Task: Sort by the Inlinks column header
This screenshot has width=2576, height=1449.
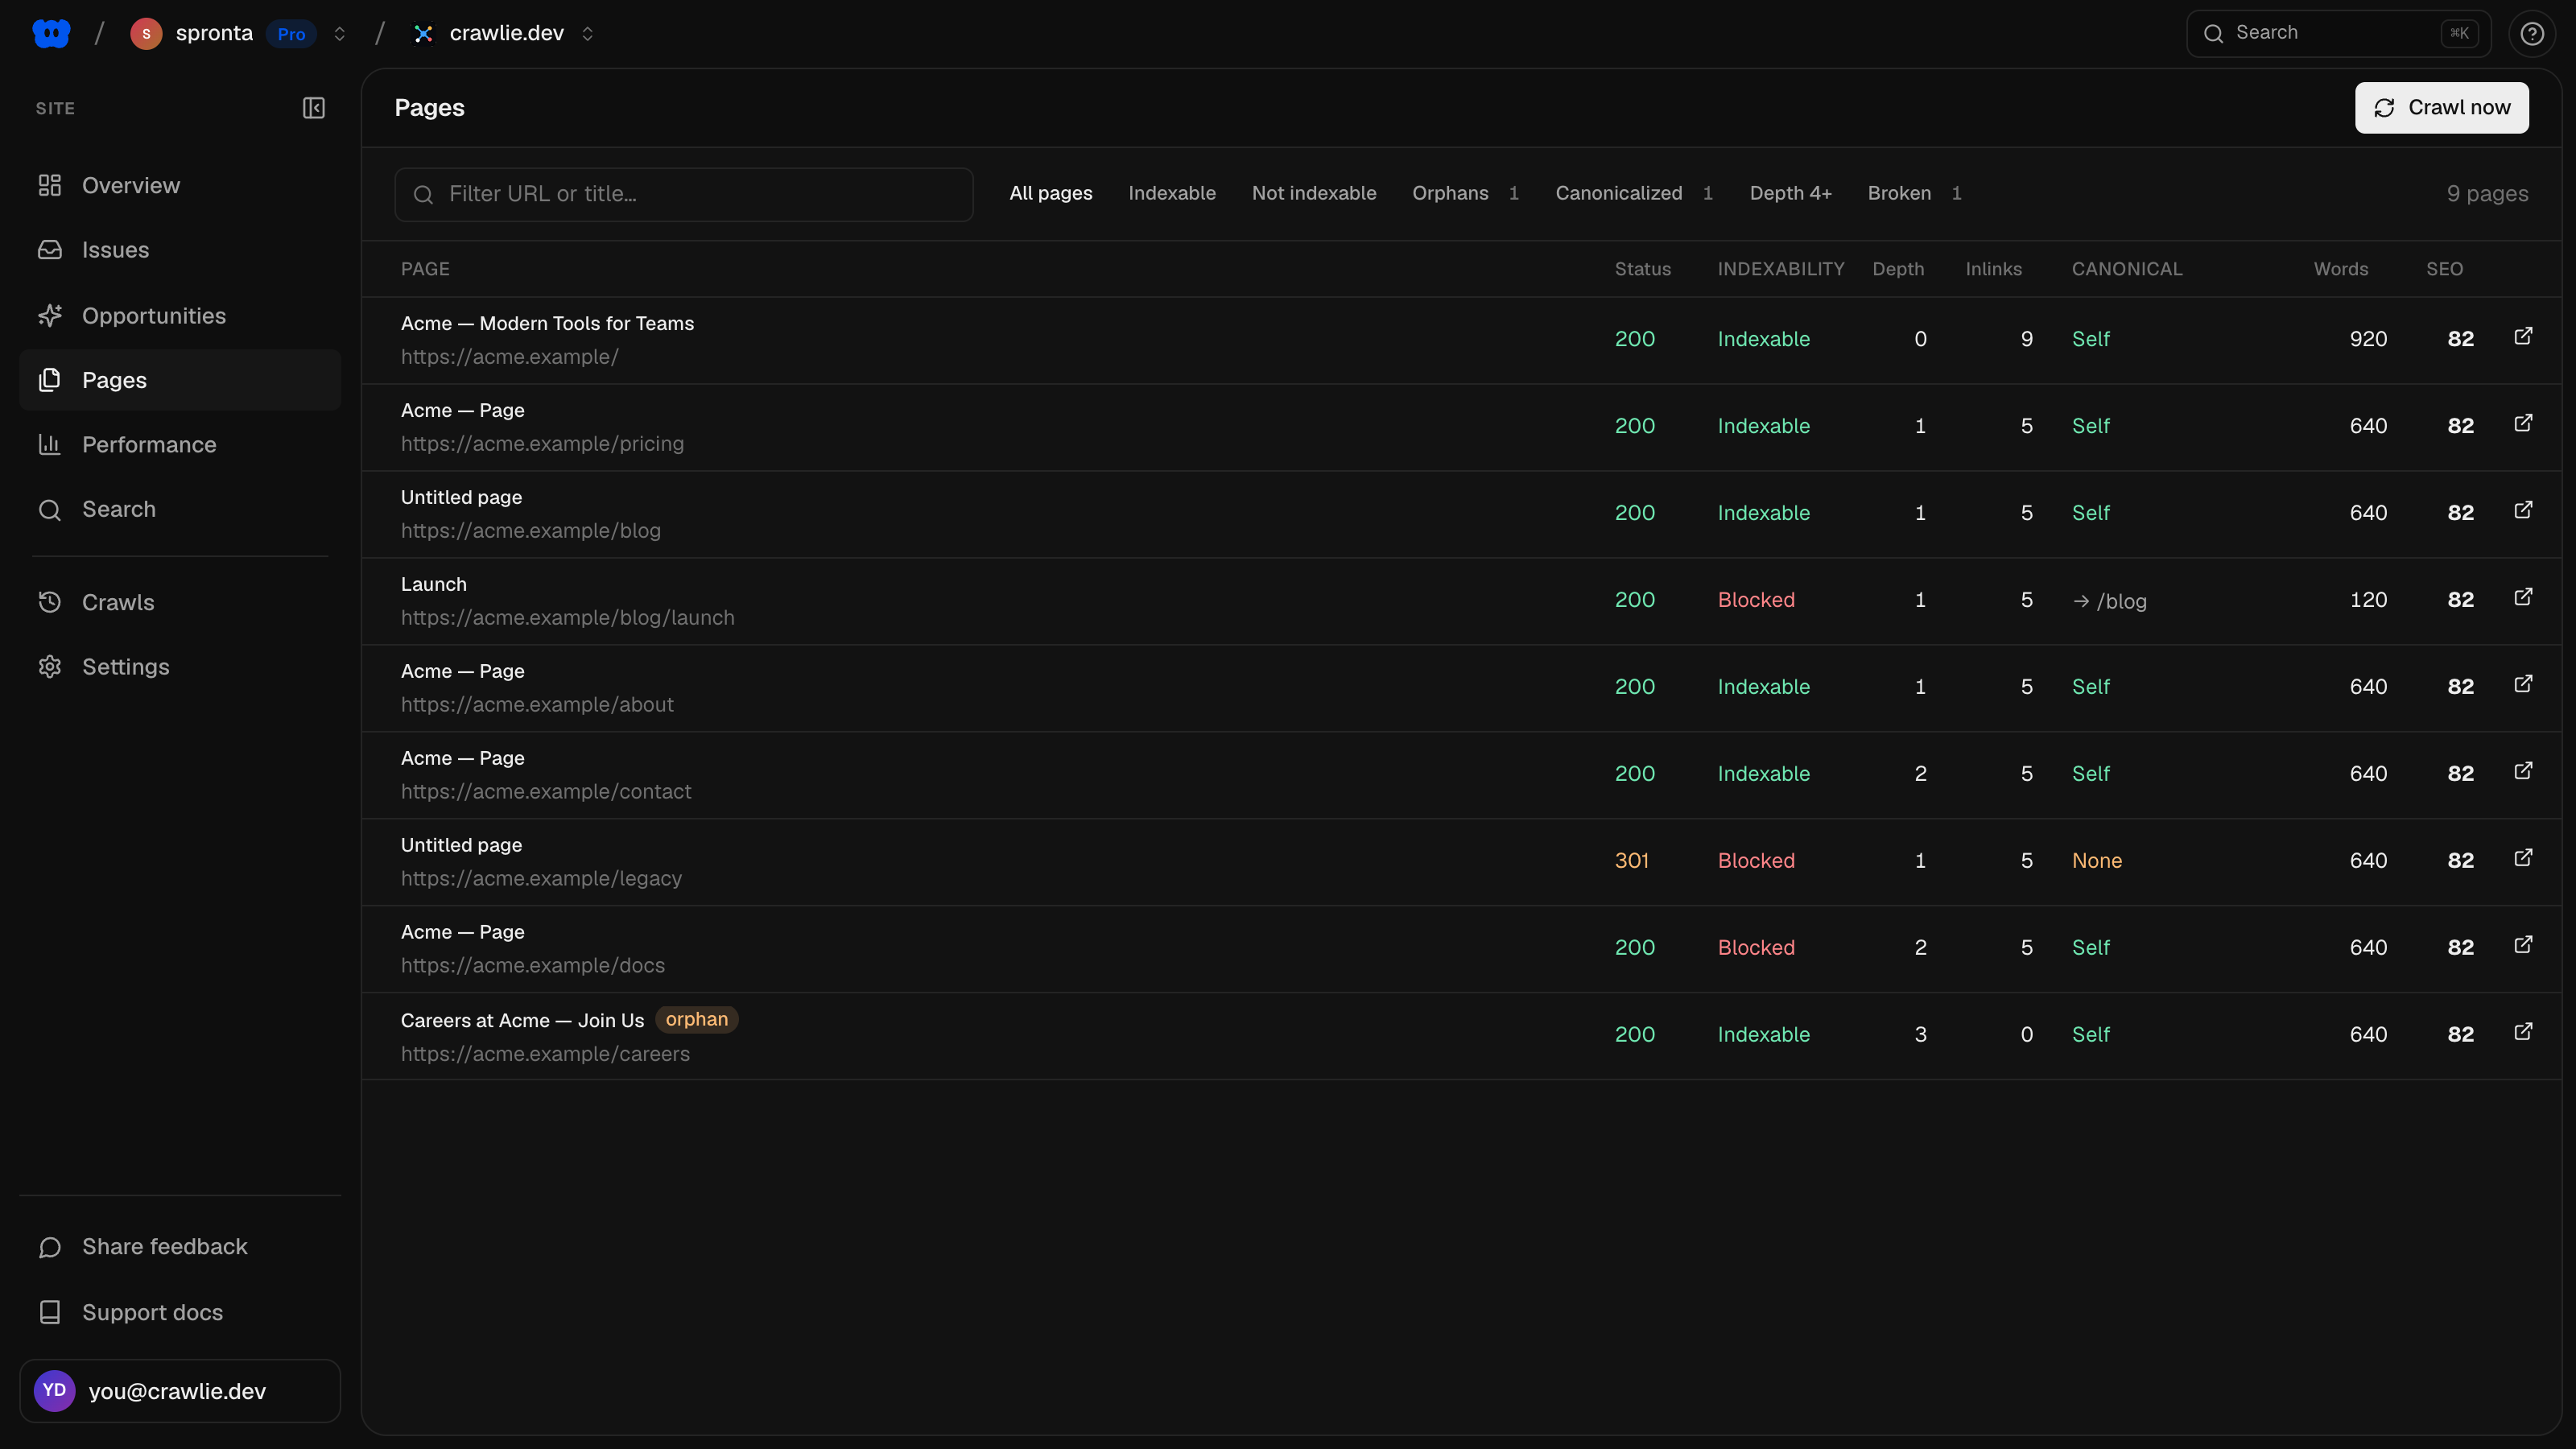Action: [1993, 269]
